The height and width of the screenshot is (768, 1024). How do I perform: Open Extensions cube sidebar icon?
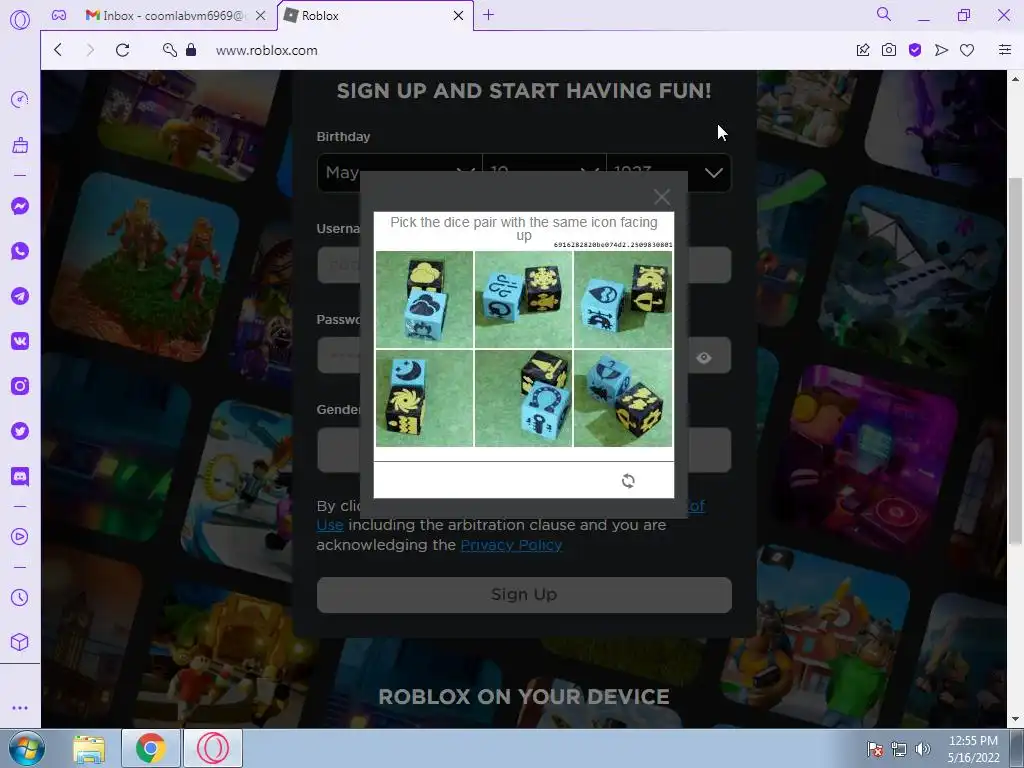tap(20, 643)
